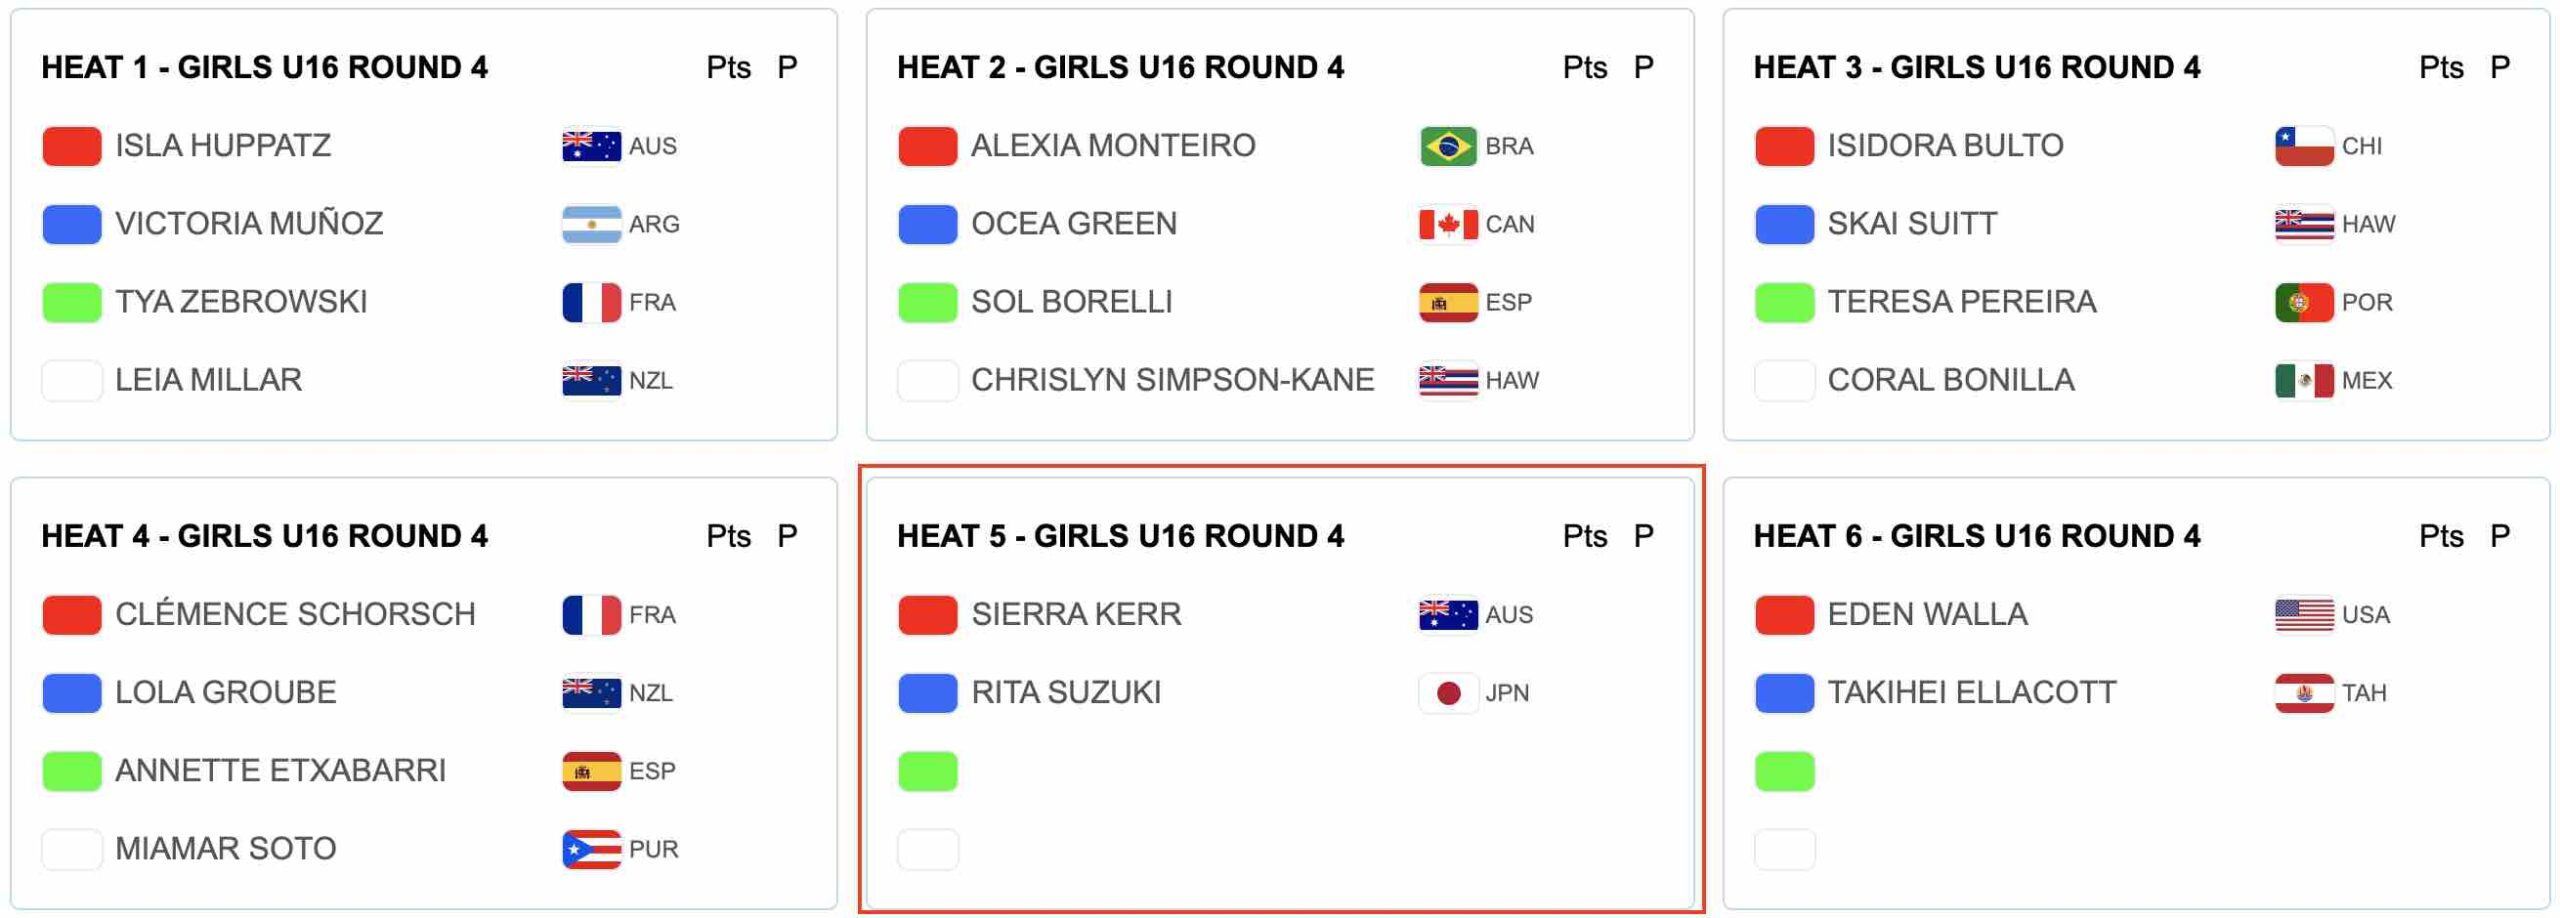Screen dimensions: 2560x918
Task: Select surfer Chrislyn Simpson-Kane
Action: click(1172, 381)
